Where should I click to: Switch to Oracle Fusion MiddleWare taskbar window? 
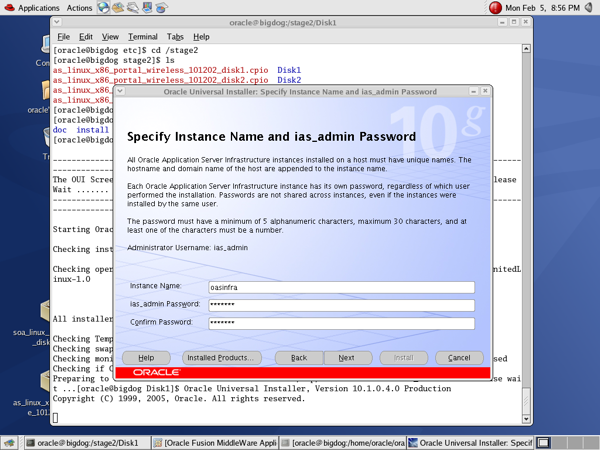pos(215,443)
